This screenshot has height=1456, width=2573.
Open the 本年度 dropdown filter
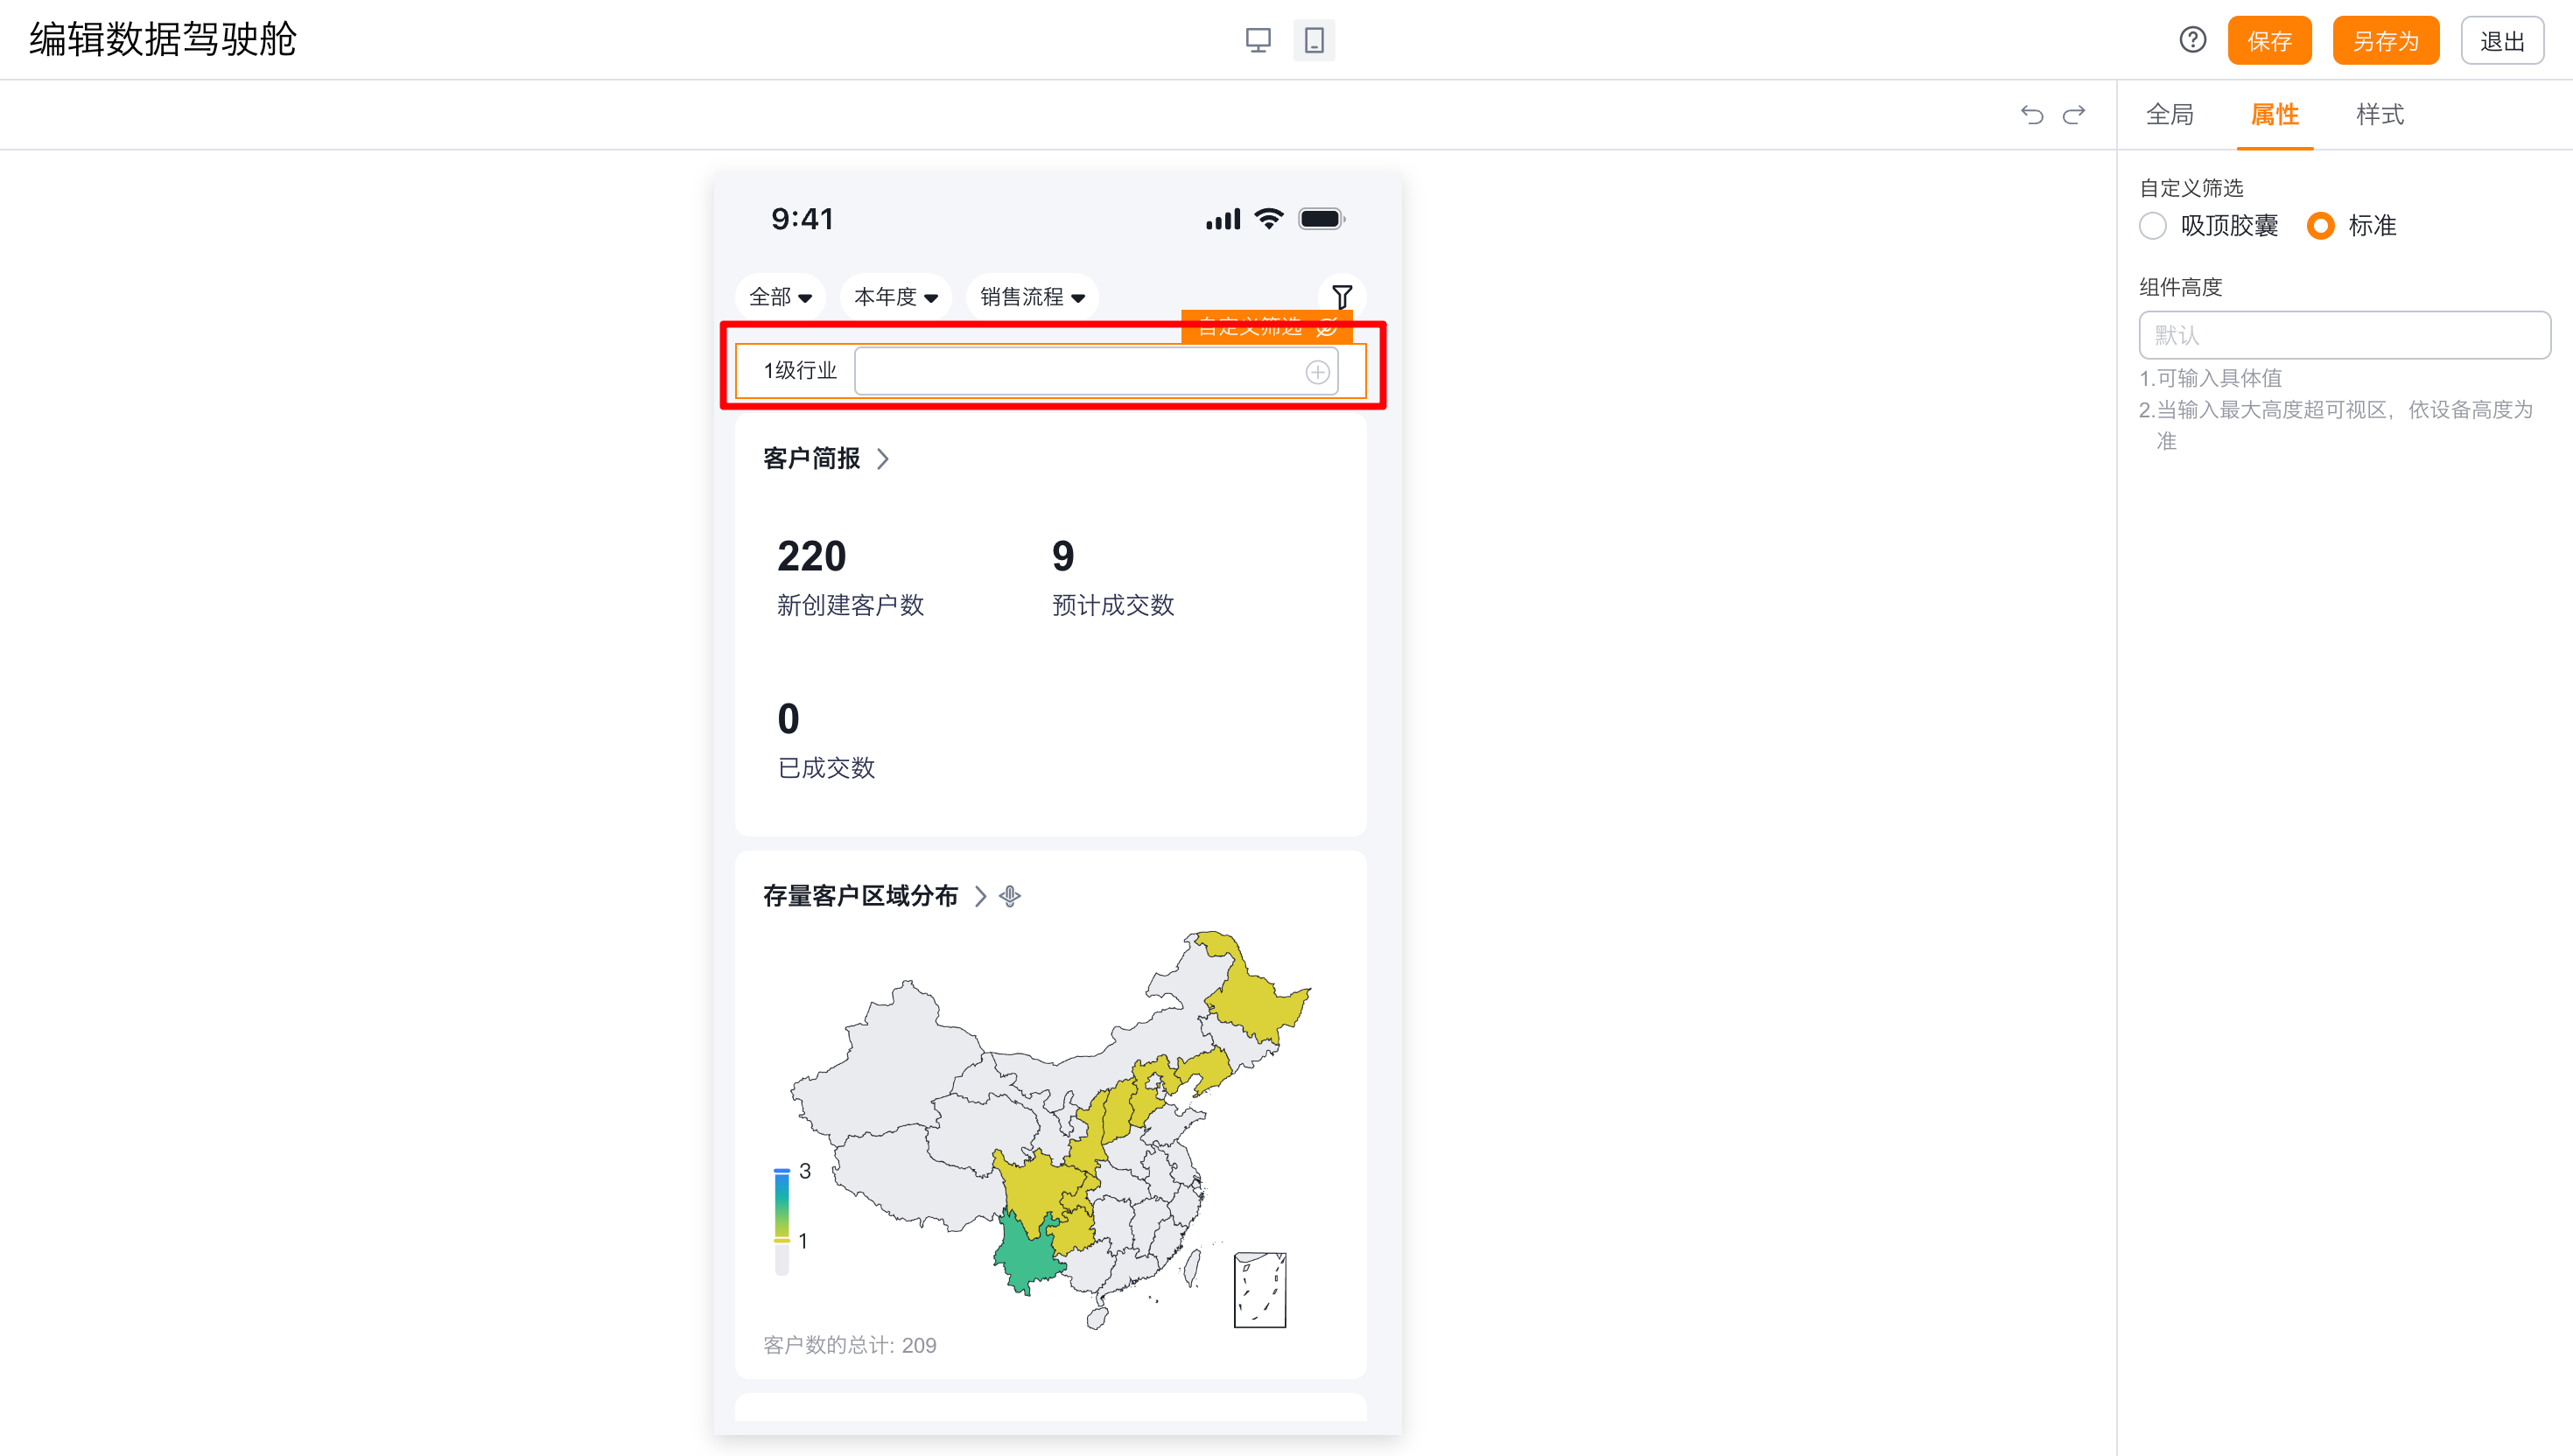pyautogui.click(x=895, y=297)
